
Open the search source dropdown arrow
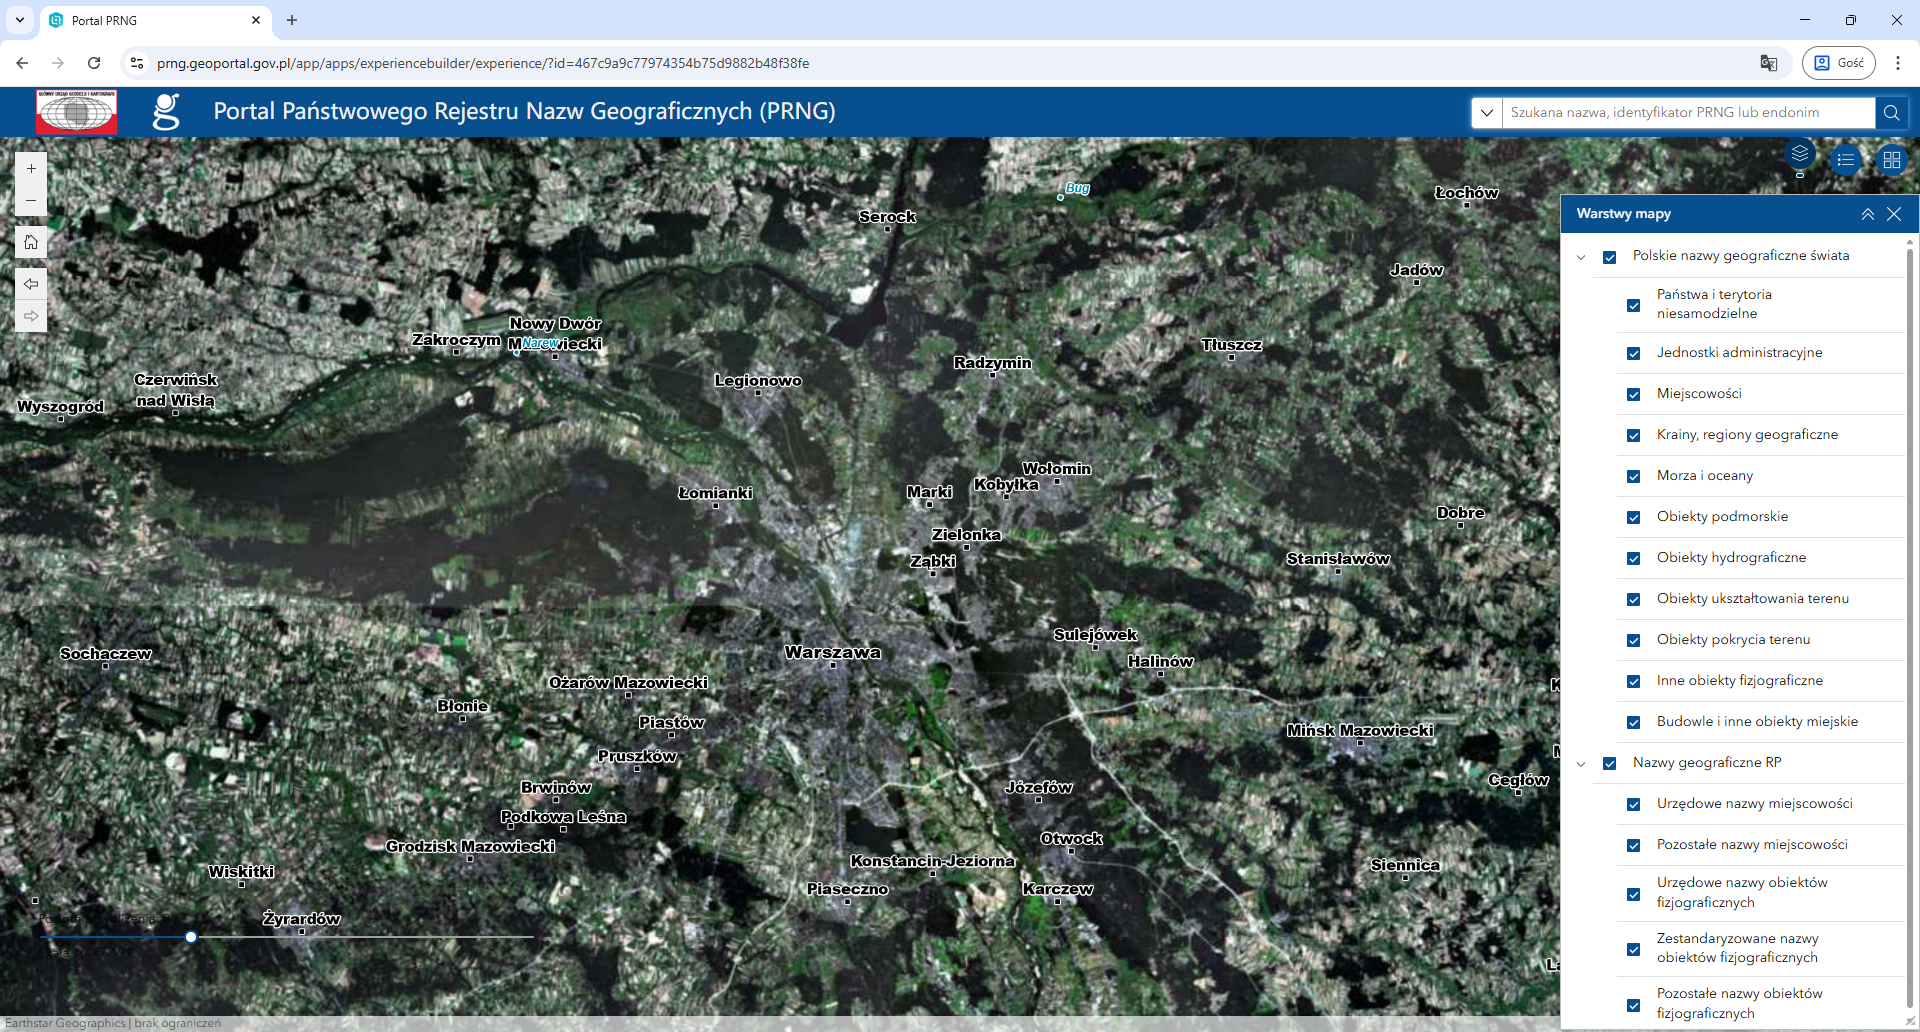pyautogui.click(x=1487, y=113)
